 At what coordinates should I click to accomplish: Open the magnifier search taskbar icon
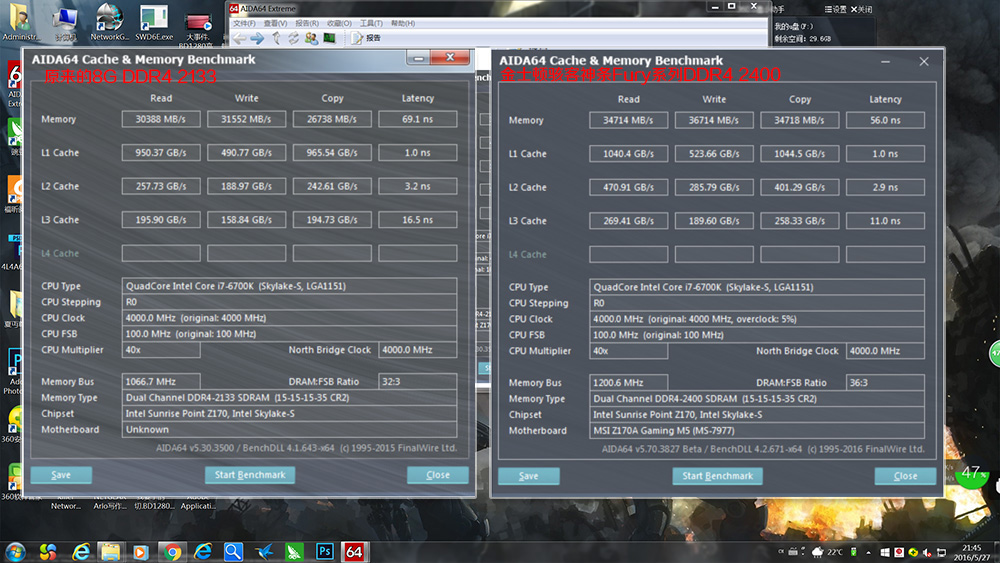point(233,552)
